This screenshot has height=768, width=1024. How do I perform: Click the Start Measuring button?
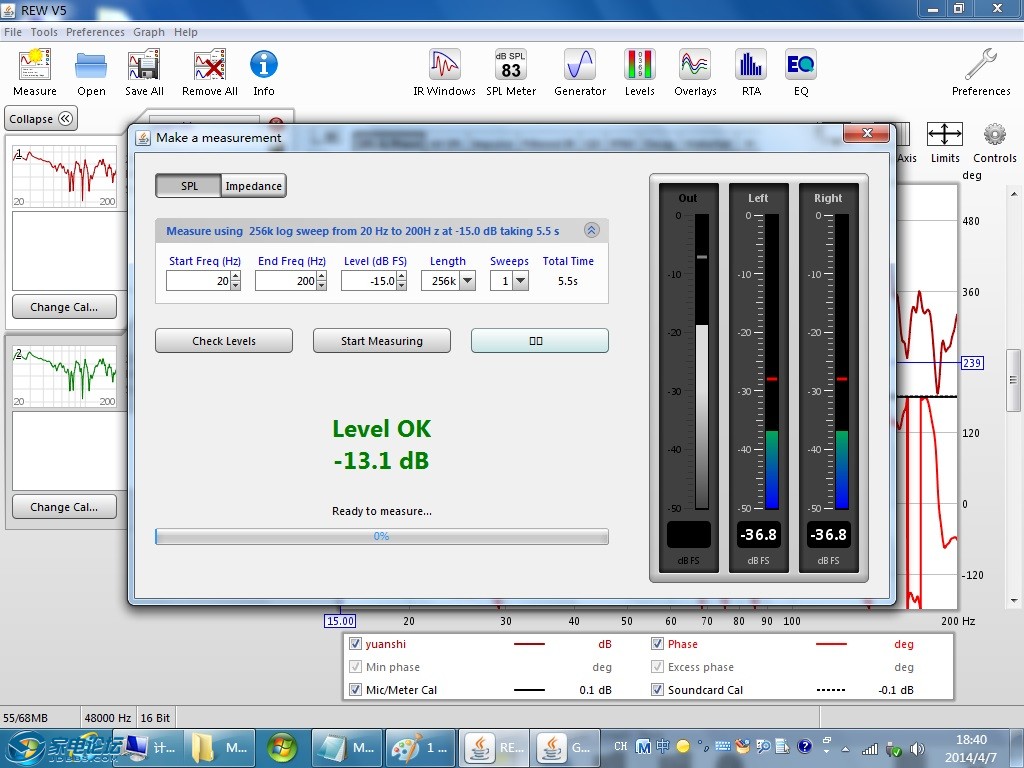(382, 341)
